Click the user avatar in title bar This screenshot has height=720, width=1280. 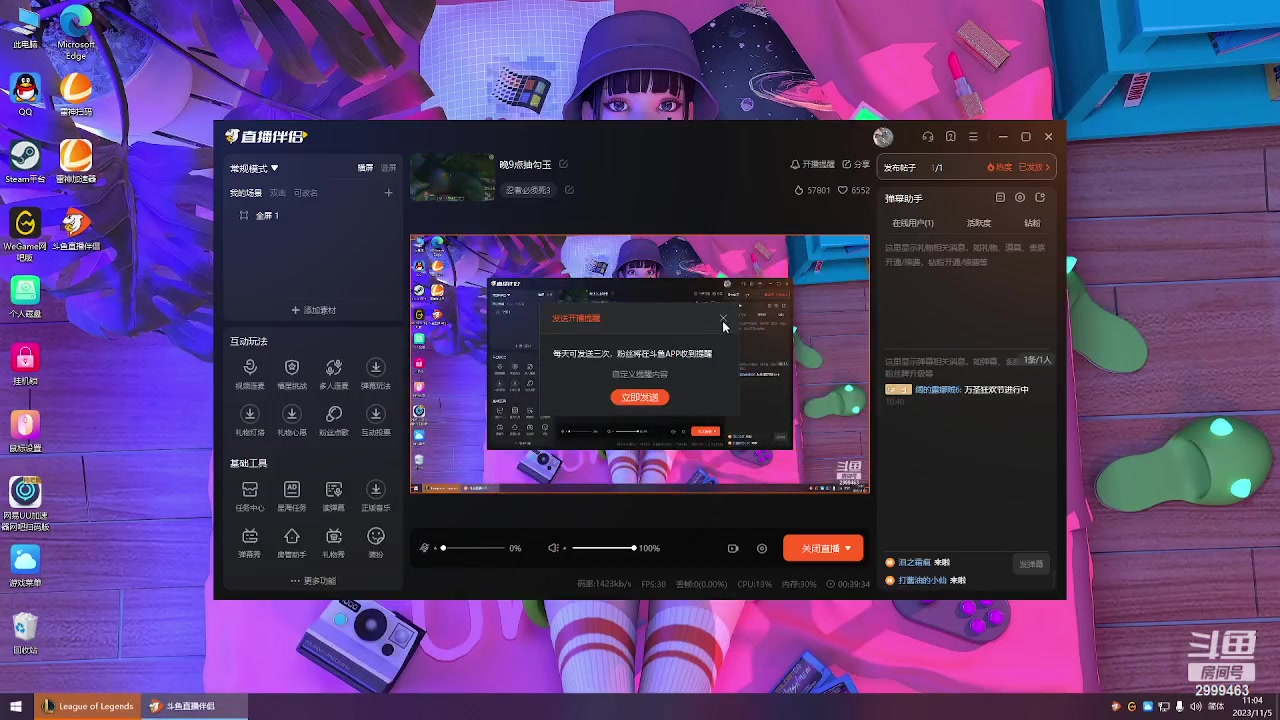883,137
